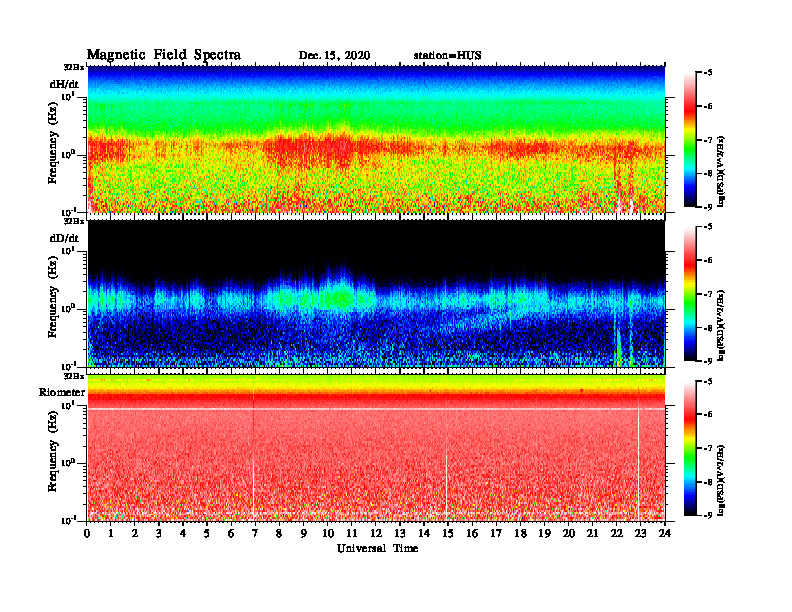Click hour 23 on the Universal Time axis
Screen dimensions: 792x612
coord(641,534)
